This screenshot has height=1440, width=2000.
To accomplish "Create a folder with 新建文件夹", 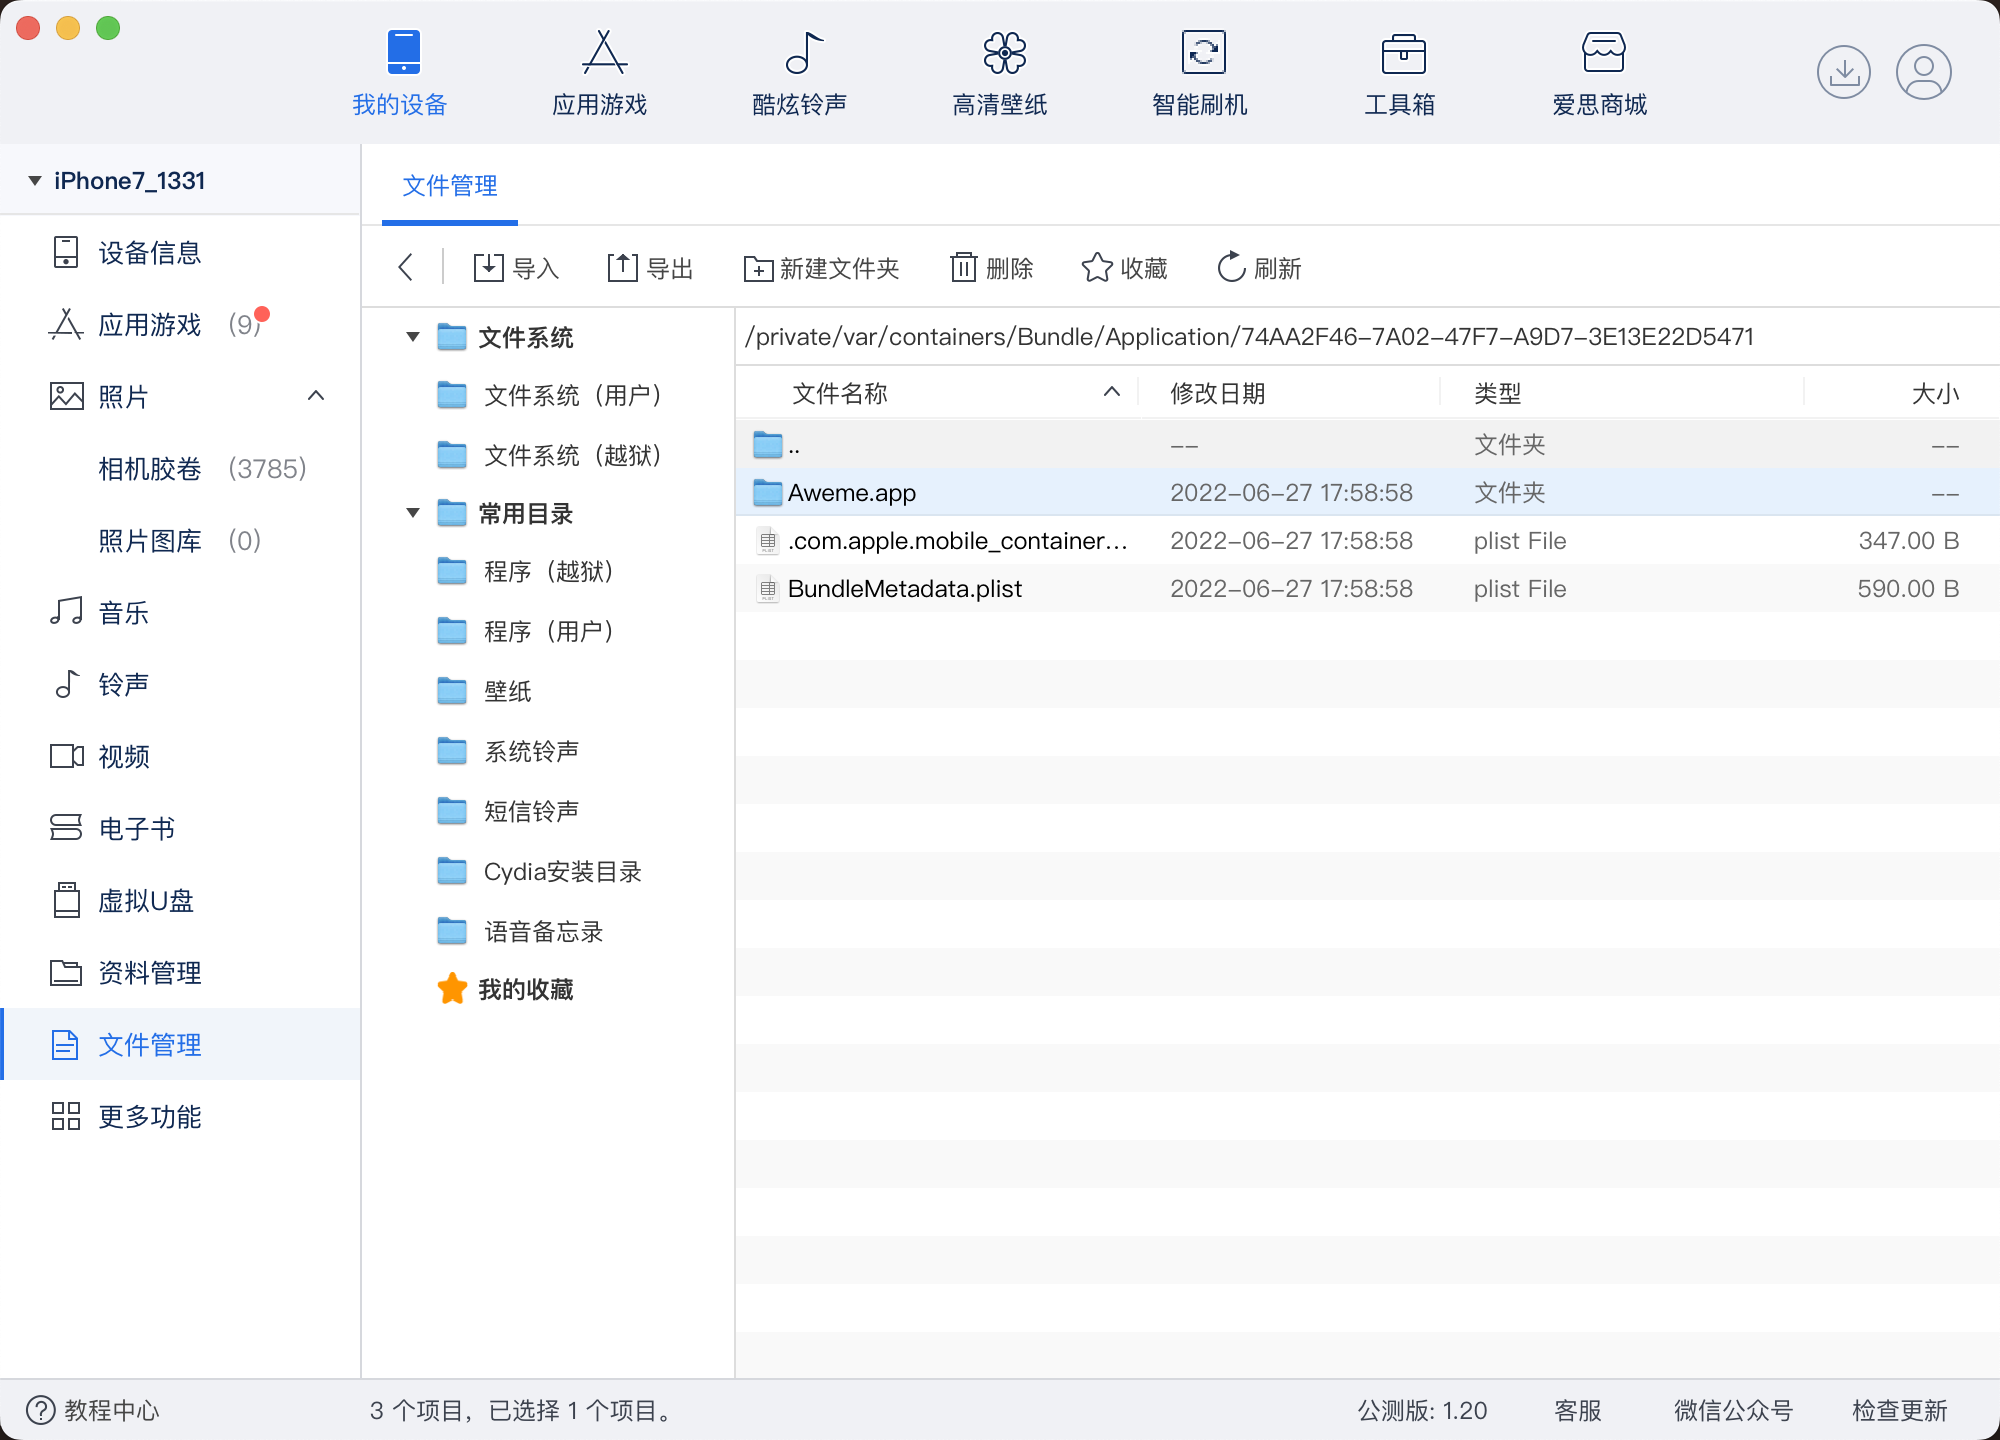I will coord(821,268).
